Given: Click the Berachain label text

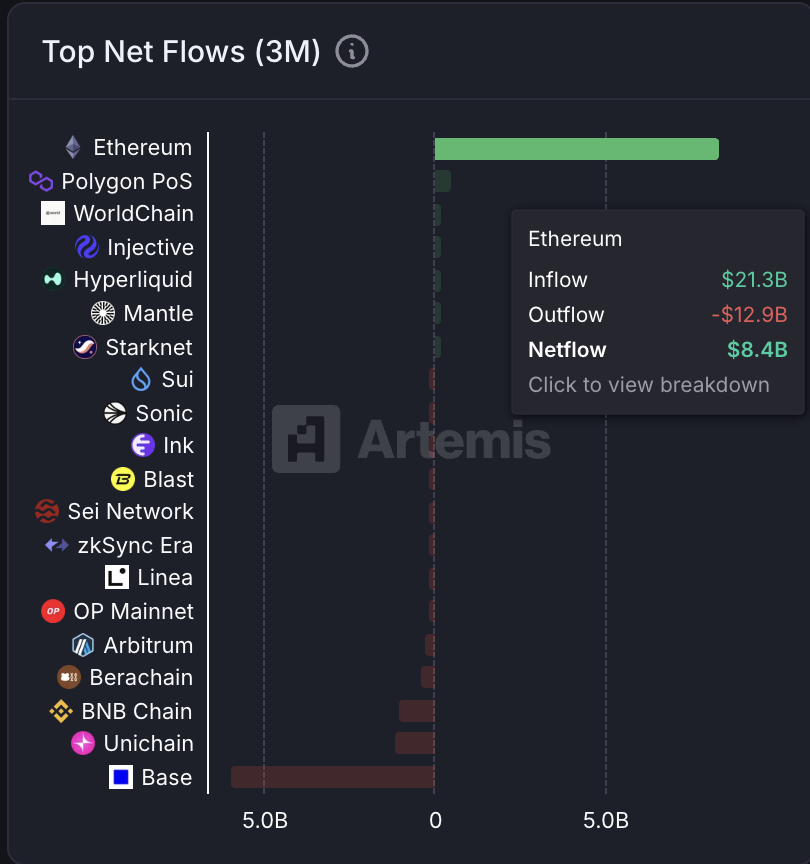Looking at the screenshot, I should click(142, 677).
